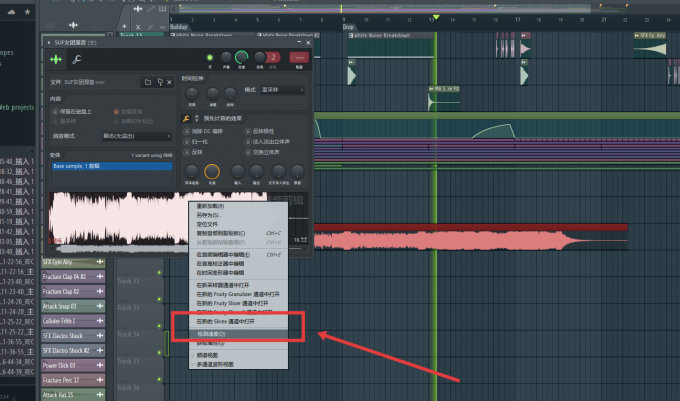Screen dimensions: 680x401
Task: Toggle swap stereo option
Action: coord(248,152)
